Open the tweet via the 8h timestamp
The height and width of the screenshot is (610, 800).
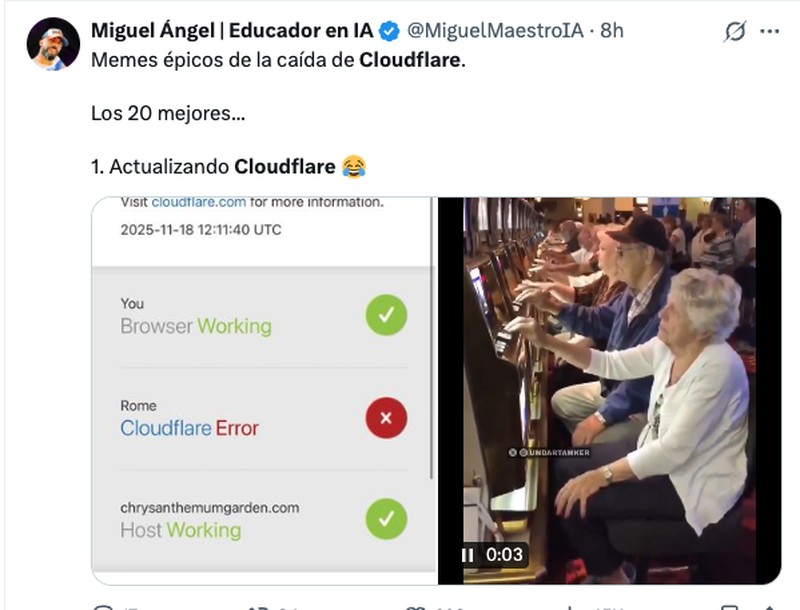point(612,31)
